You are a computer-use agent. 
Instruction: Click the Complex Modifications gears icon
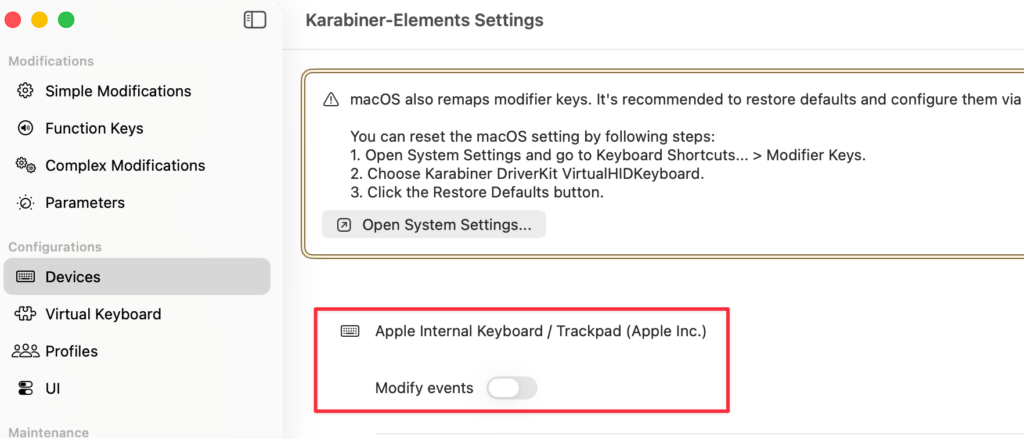(26, 165)
